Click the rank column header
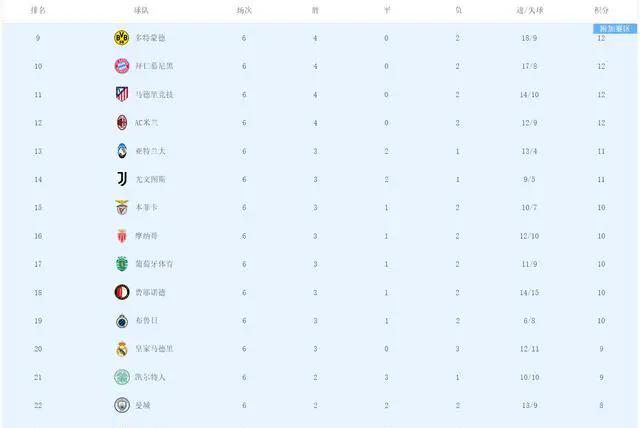The width and height of the screenshot is (640, 428). [x=38, y=10]
